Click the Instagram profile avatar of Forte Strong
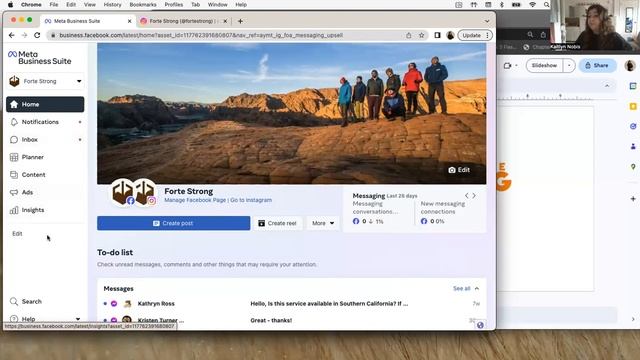 click(145, 192)
